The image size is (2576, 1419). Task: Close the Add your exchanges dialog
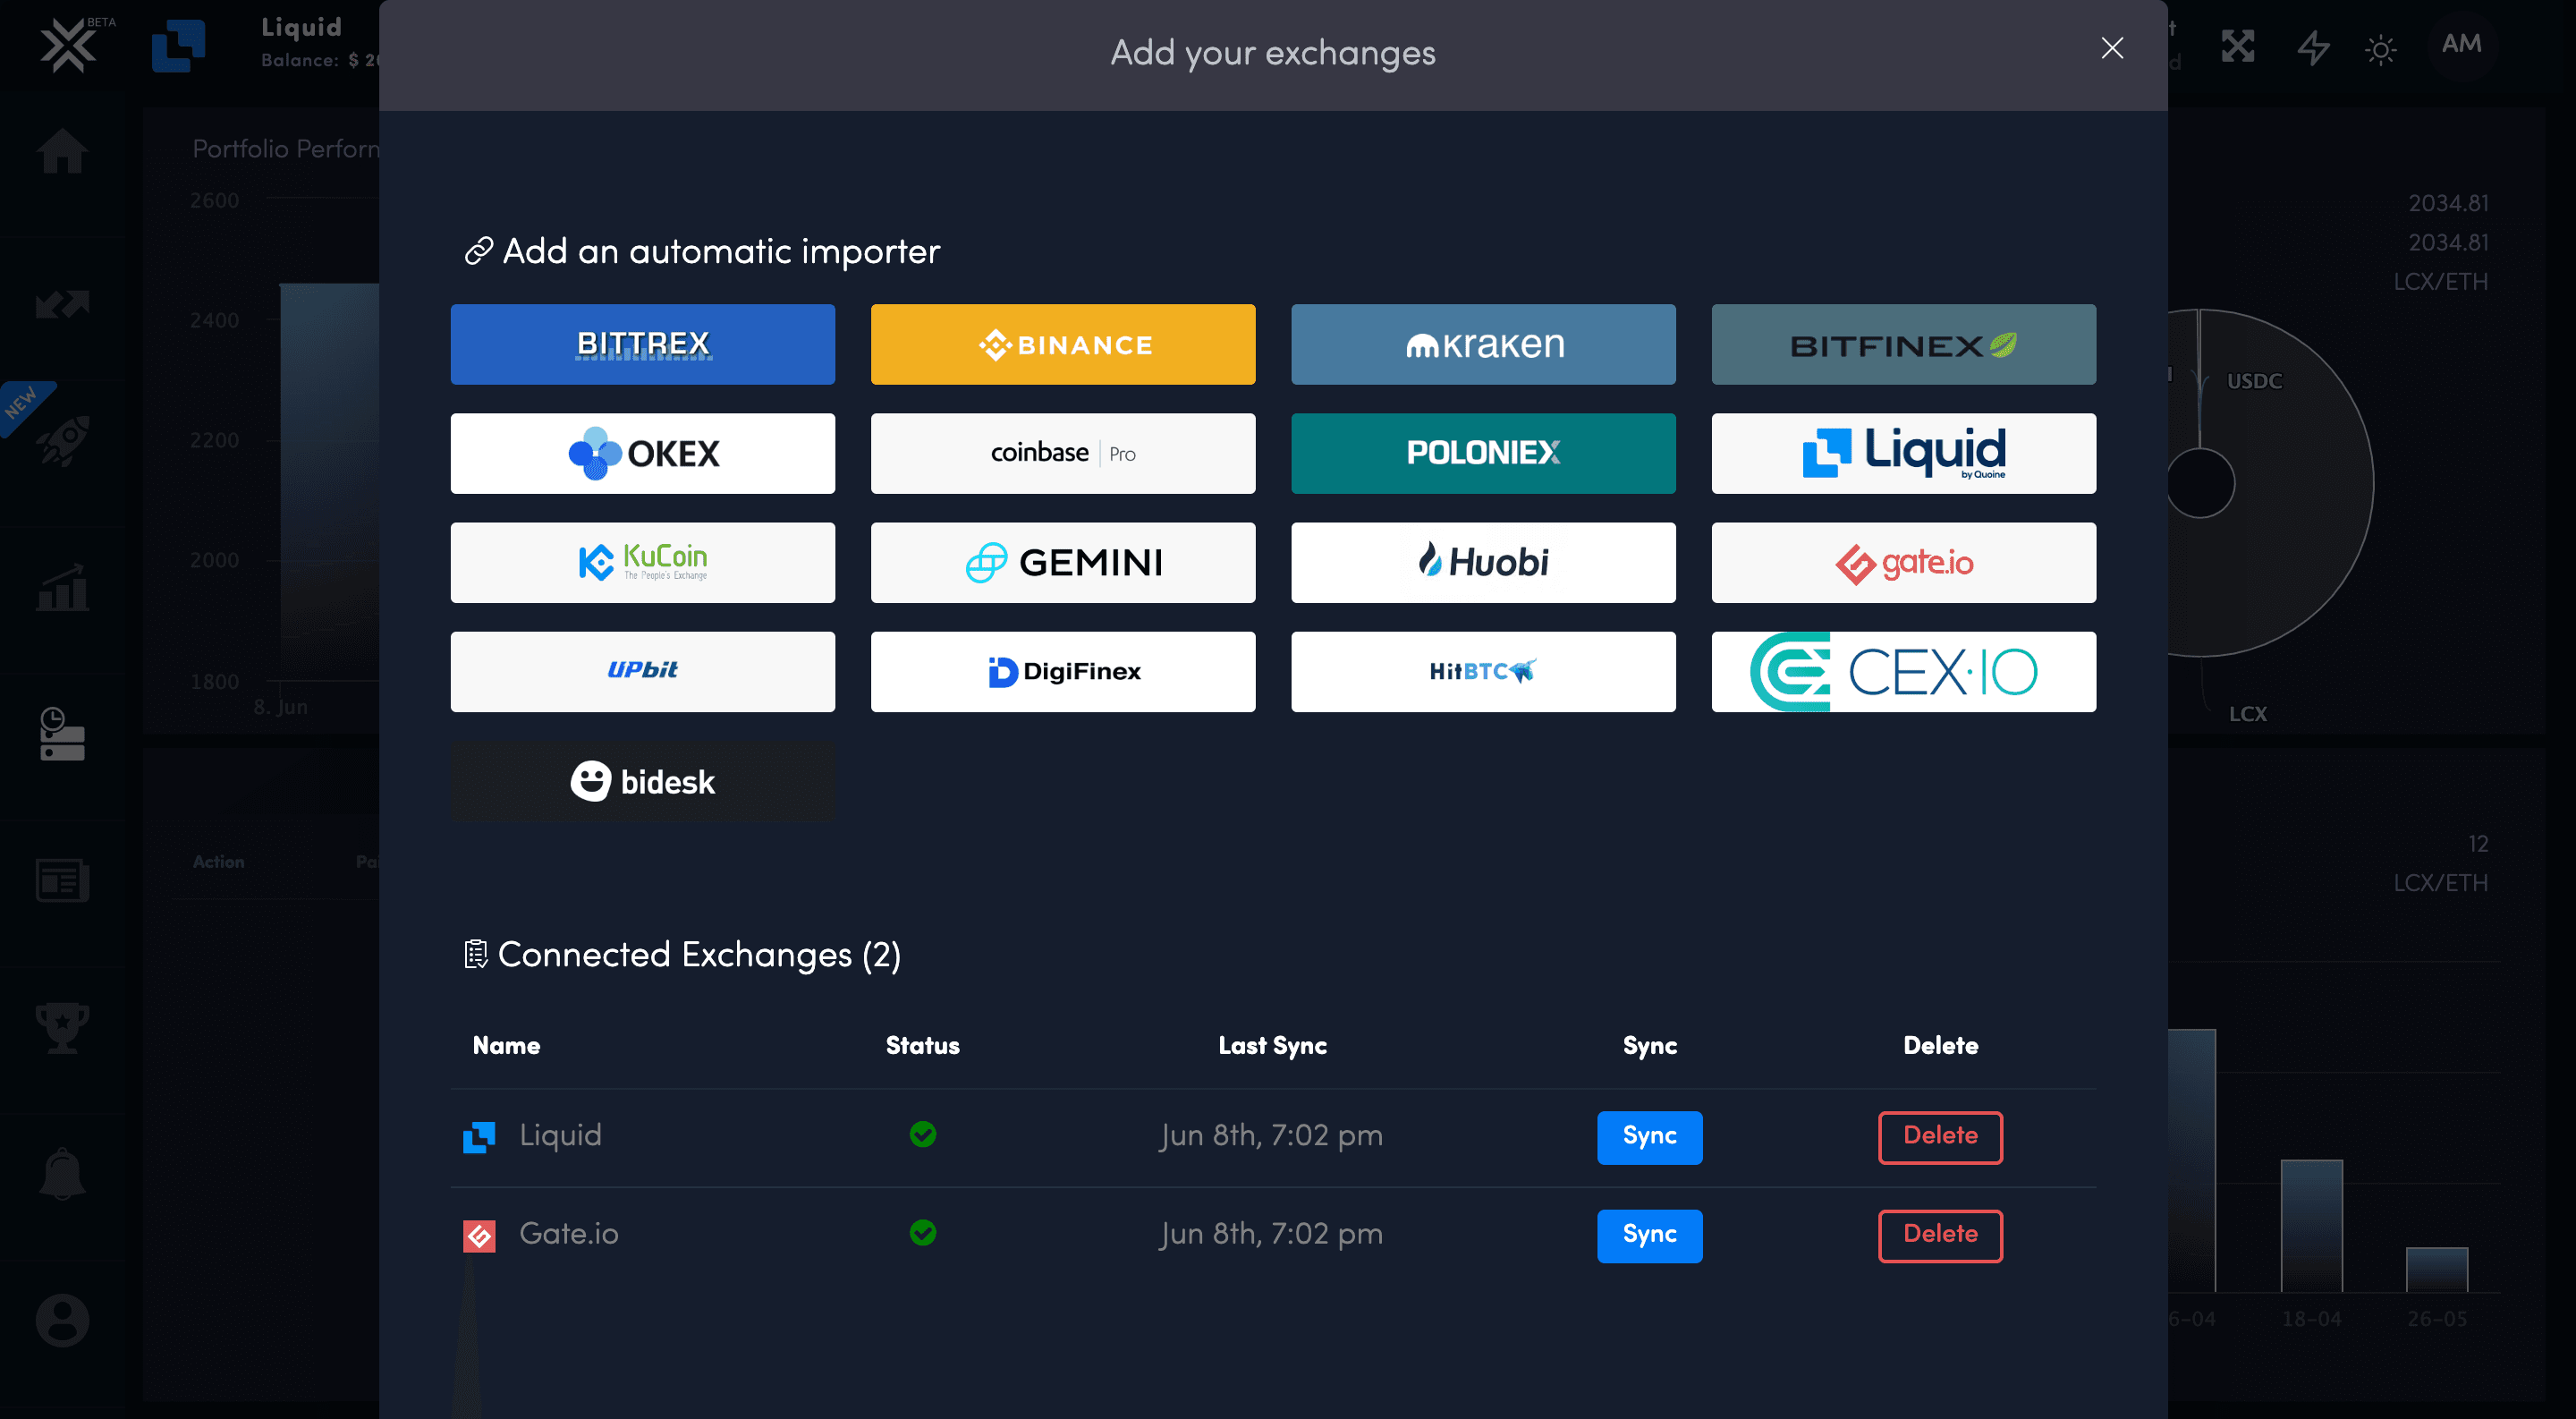[2111, 48]
